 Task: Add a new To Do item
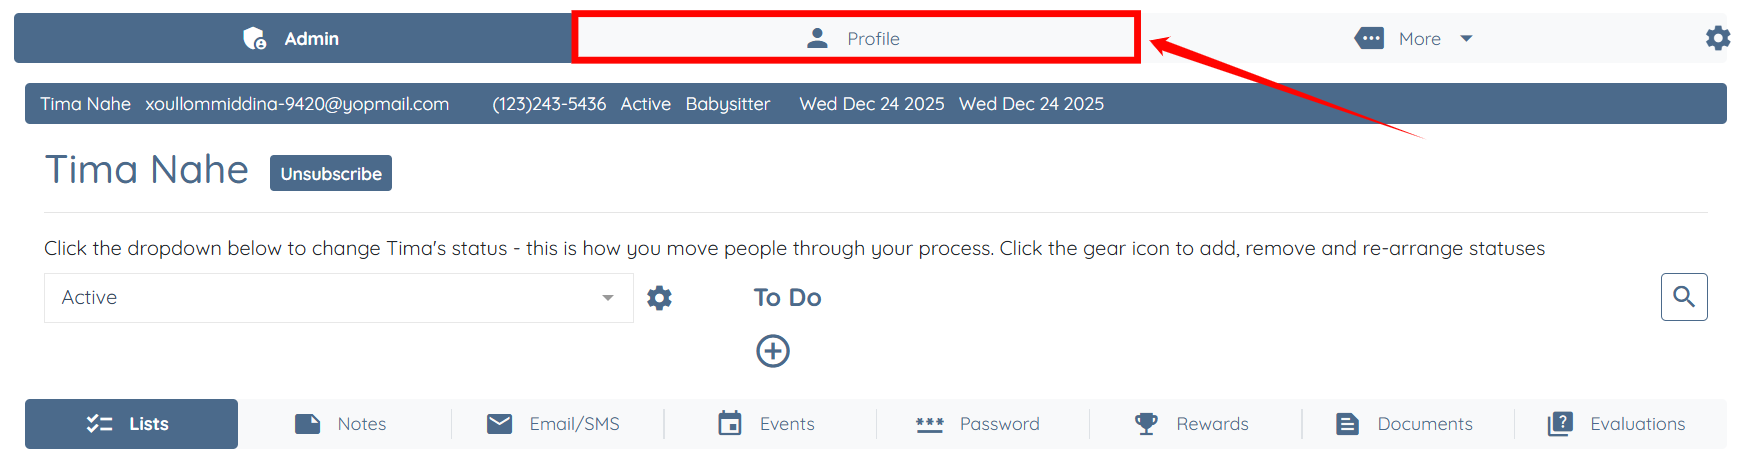tap(772, 351)
